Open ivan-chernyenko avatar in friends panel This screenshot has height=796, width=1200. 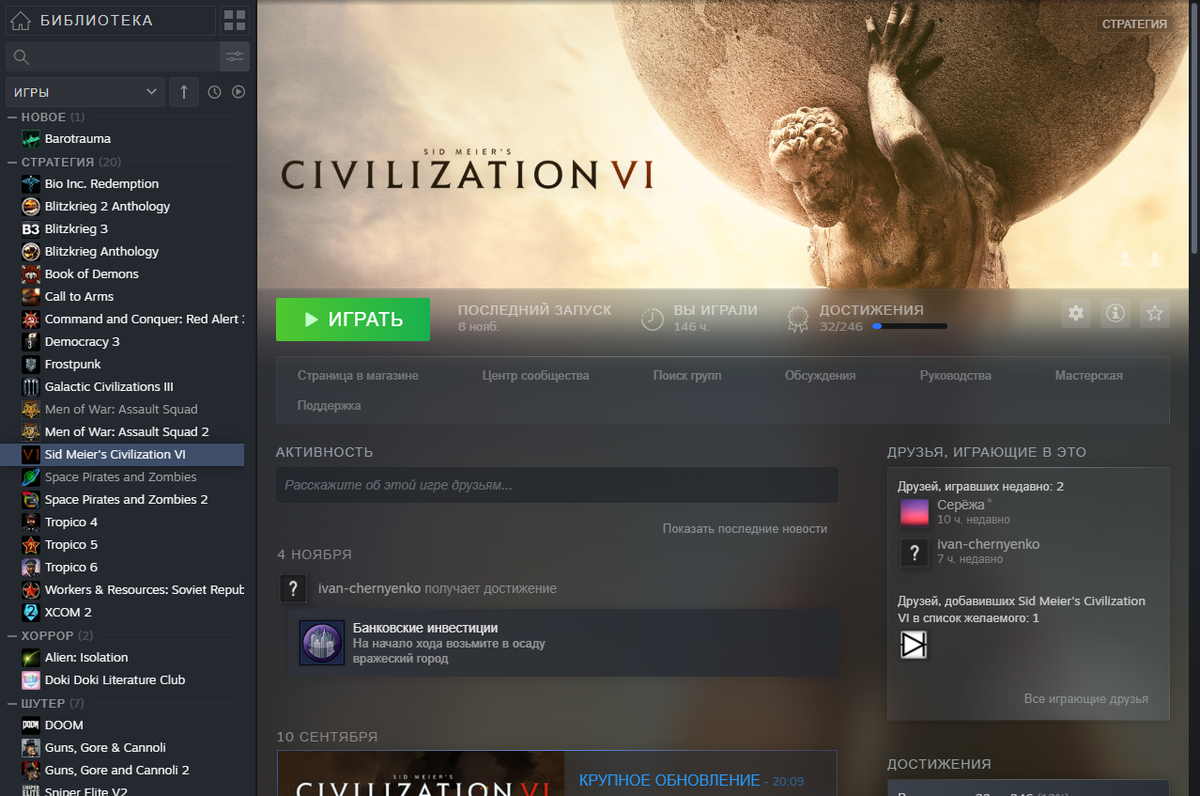[x=914, y=552]
